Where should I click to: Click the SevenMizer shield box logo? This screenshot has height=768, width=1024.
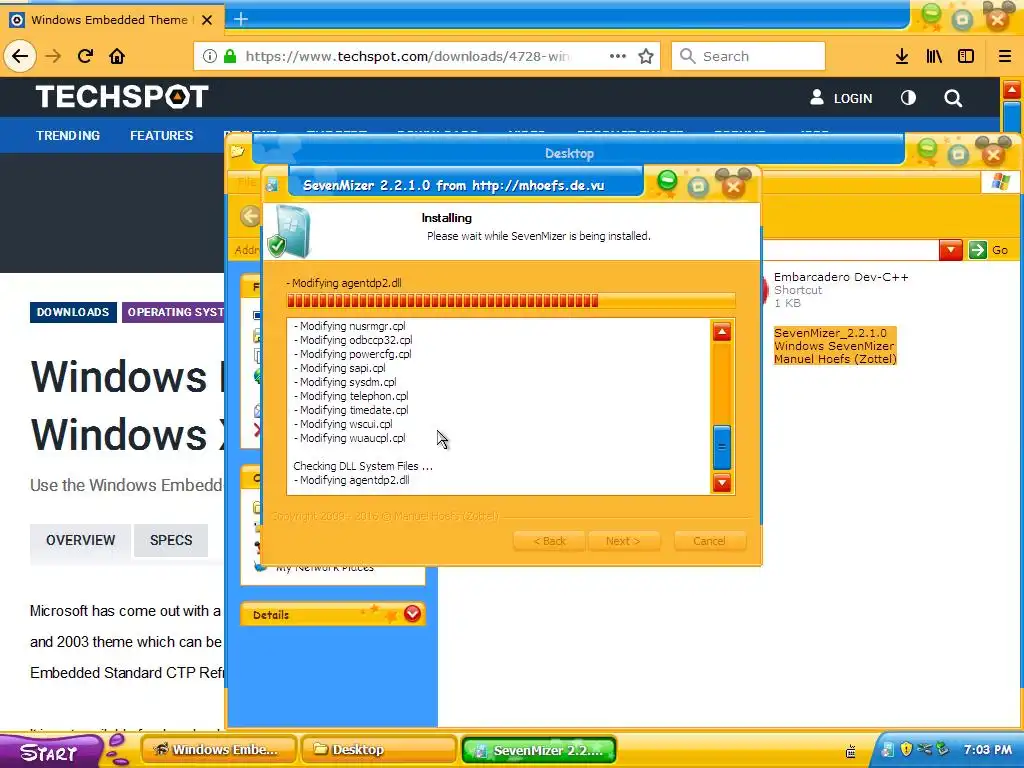tap(291, 231)
